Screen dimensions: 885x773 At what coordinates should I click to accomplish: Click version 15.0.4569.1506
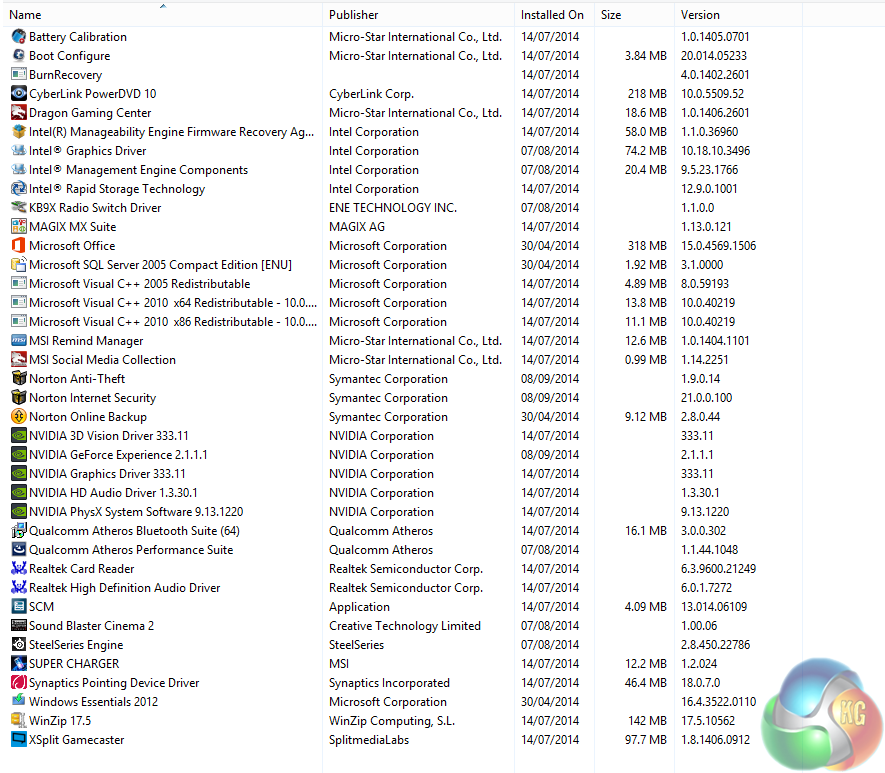point(718,246)
